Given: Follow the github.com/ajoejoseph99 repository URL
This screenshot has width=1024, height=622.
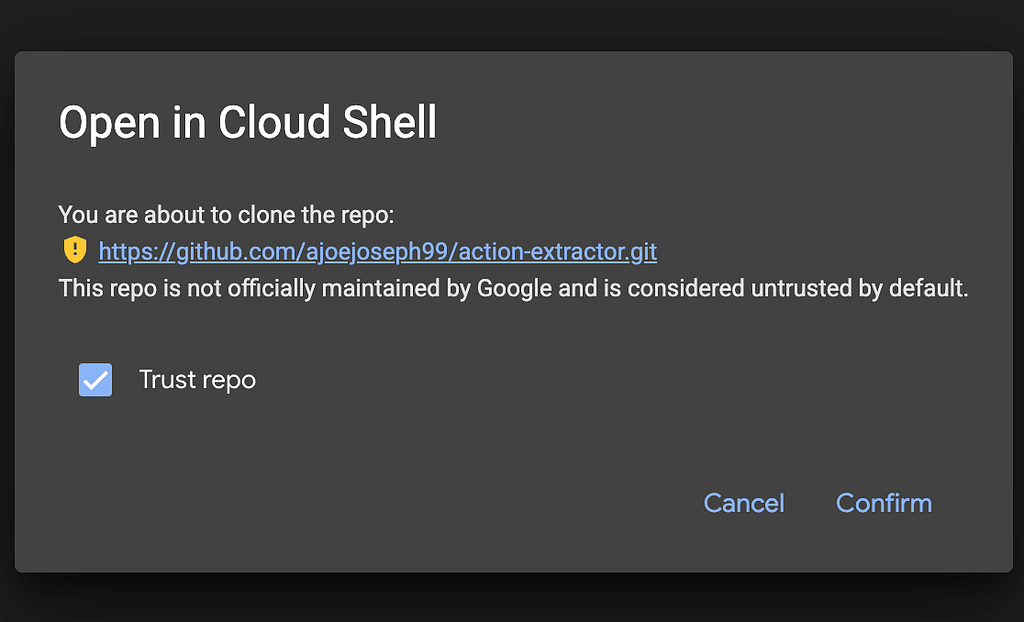Looking at the screenshot, I should pyautogui.click(x=377, y=251).
